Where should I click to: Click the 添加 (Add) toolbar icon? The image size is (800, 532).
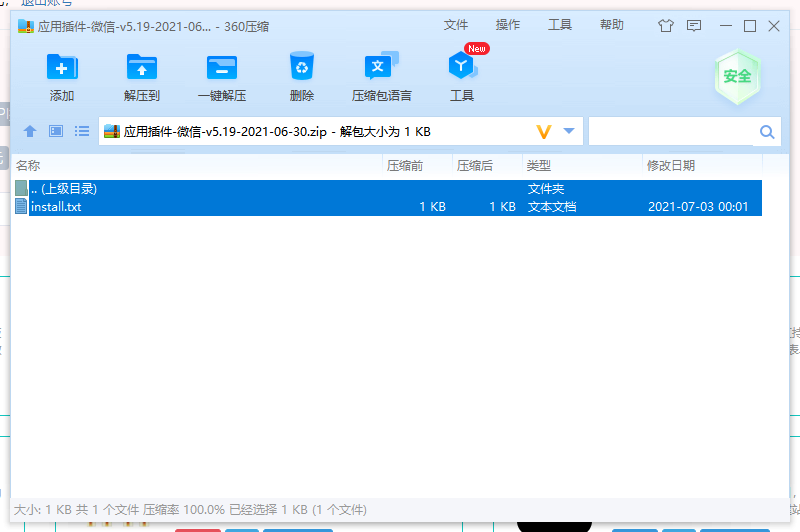pos(62,67)
